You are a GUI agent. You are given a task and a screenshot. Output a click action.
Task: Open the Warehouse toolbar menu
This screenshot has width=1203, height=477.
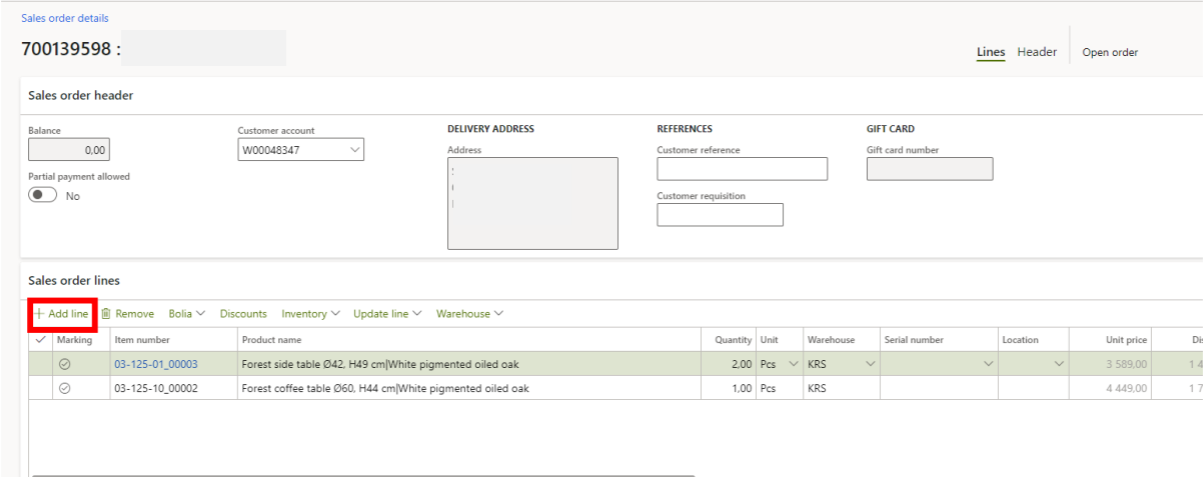tap(469, 314)
